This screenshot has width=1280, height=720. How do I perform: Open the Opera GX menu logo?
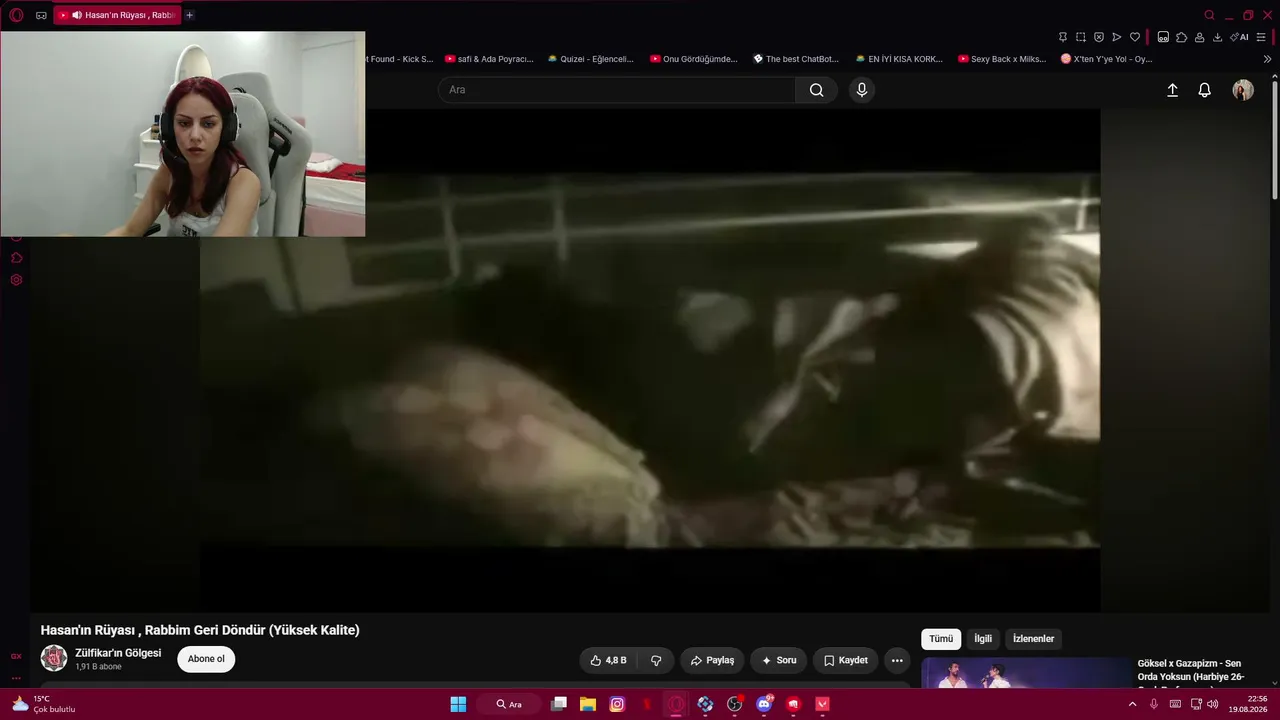(16, 15)
